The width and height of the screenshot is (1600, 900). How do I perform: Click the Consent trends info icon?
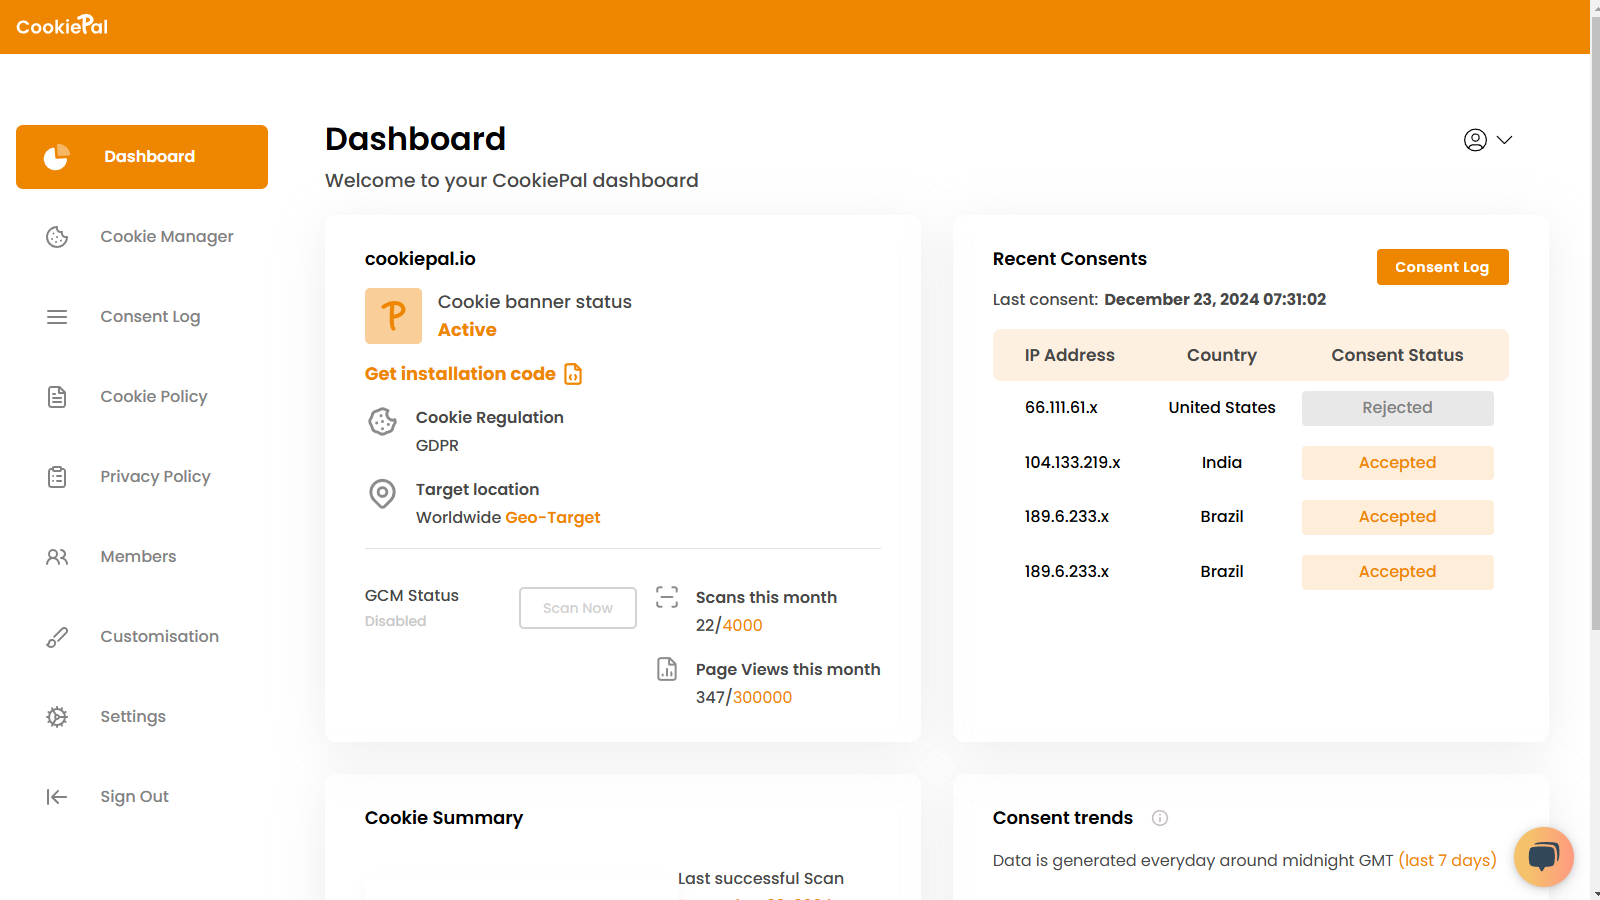[x=1160, y=818]
